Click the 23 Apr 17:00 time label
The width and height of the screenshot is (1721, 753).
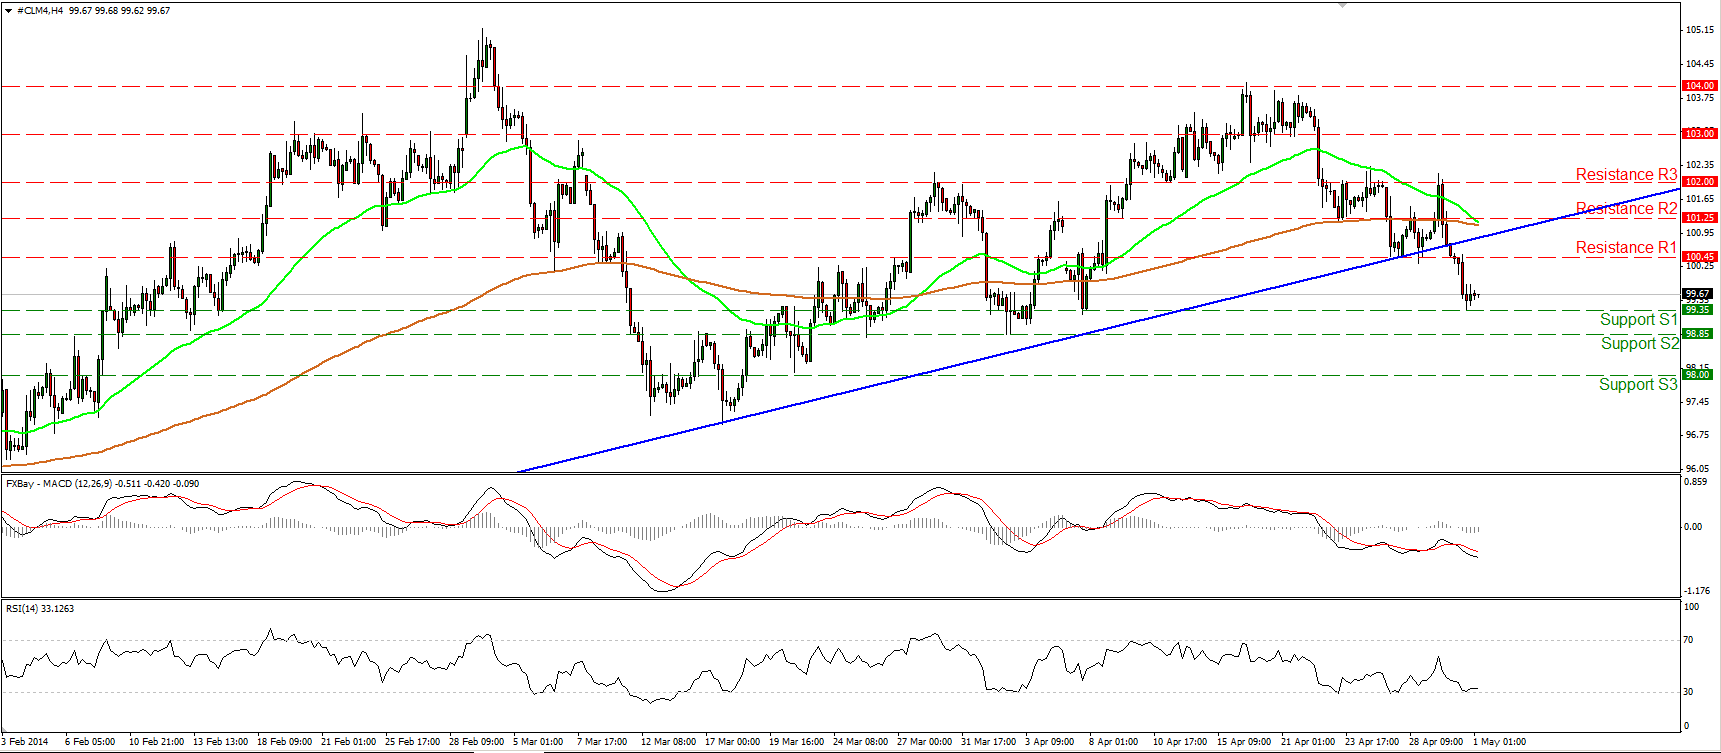[1372, 742]
